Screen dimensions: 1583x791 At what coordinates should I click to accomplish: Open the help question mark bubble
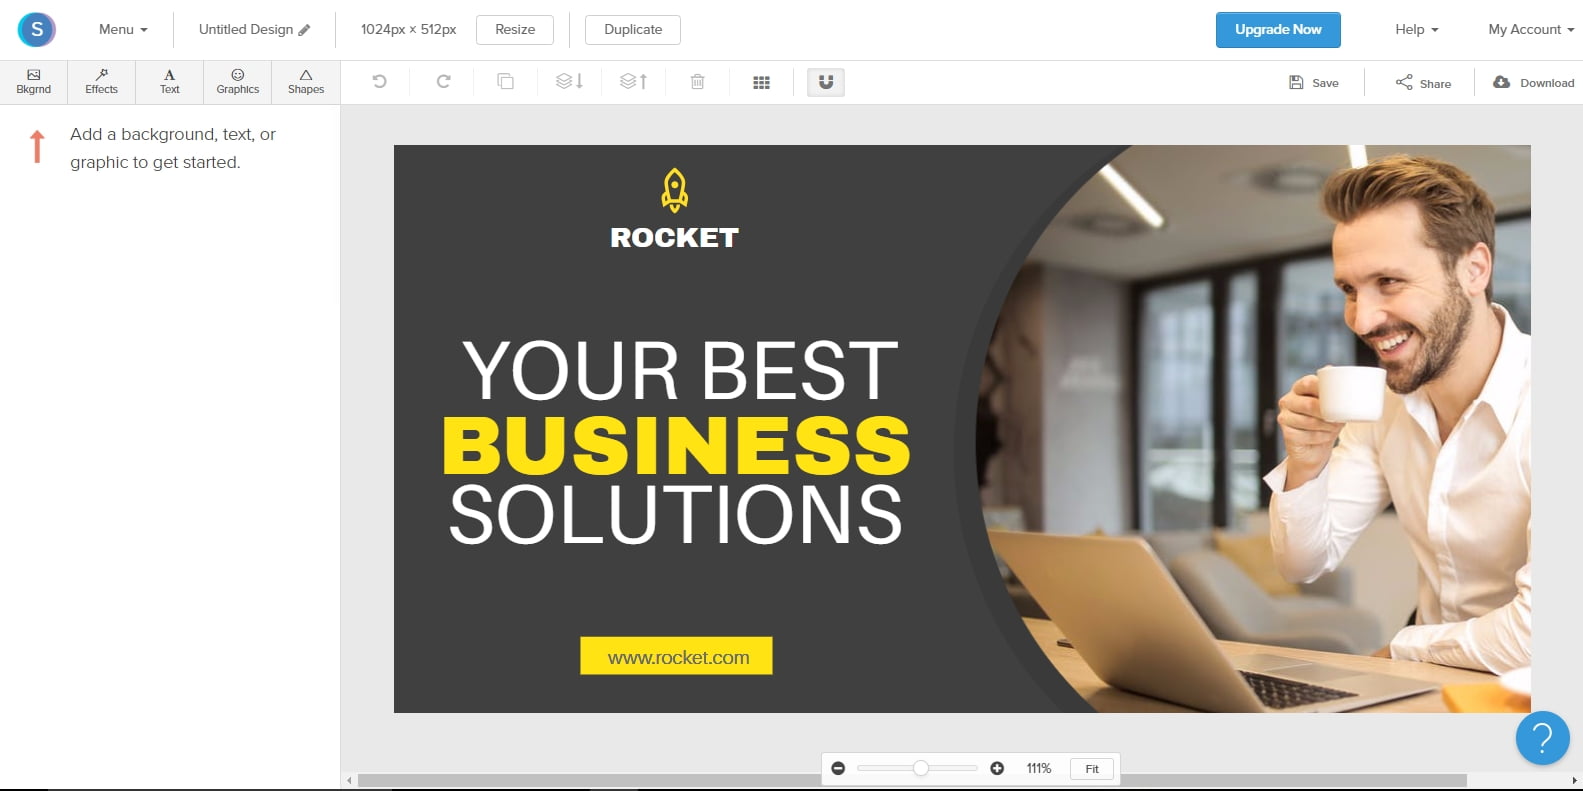1543,738
